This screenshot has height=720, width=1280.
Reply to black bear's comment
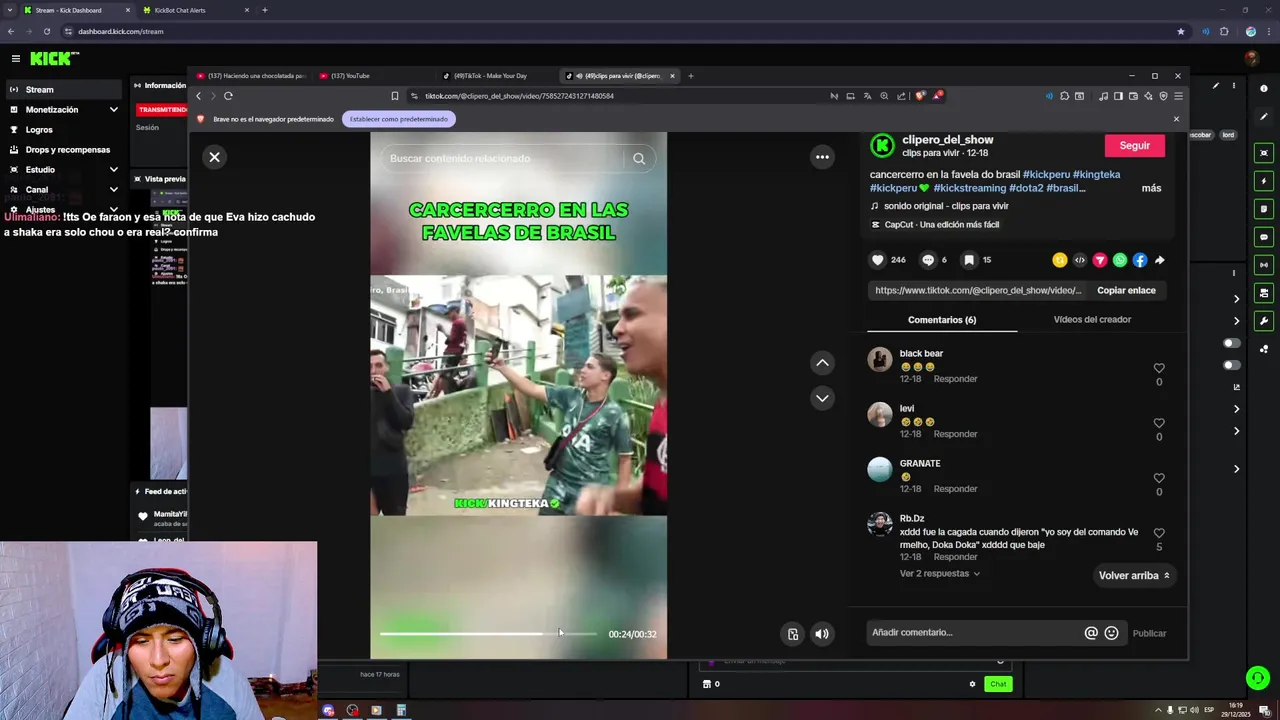coord(955,379)
